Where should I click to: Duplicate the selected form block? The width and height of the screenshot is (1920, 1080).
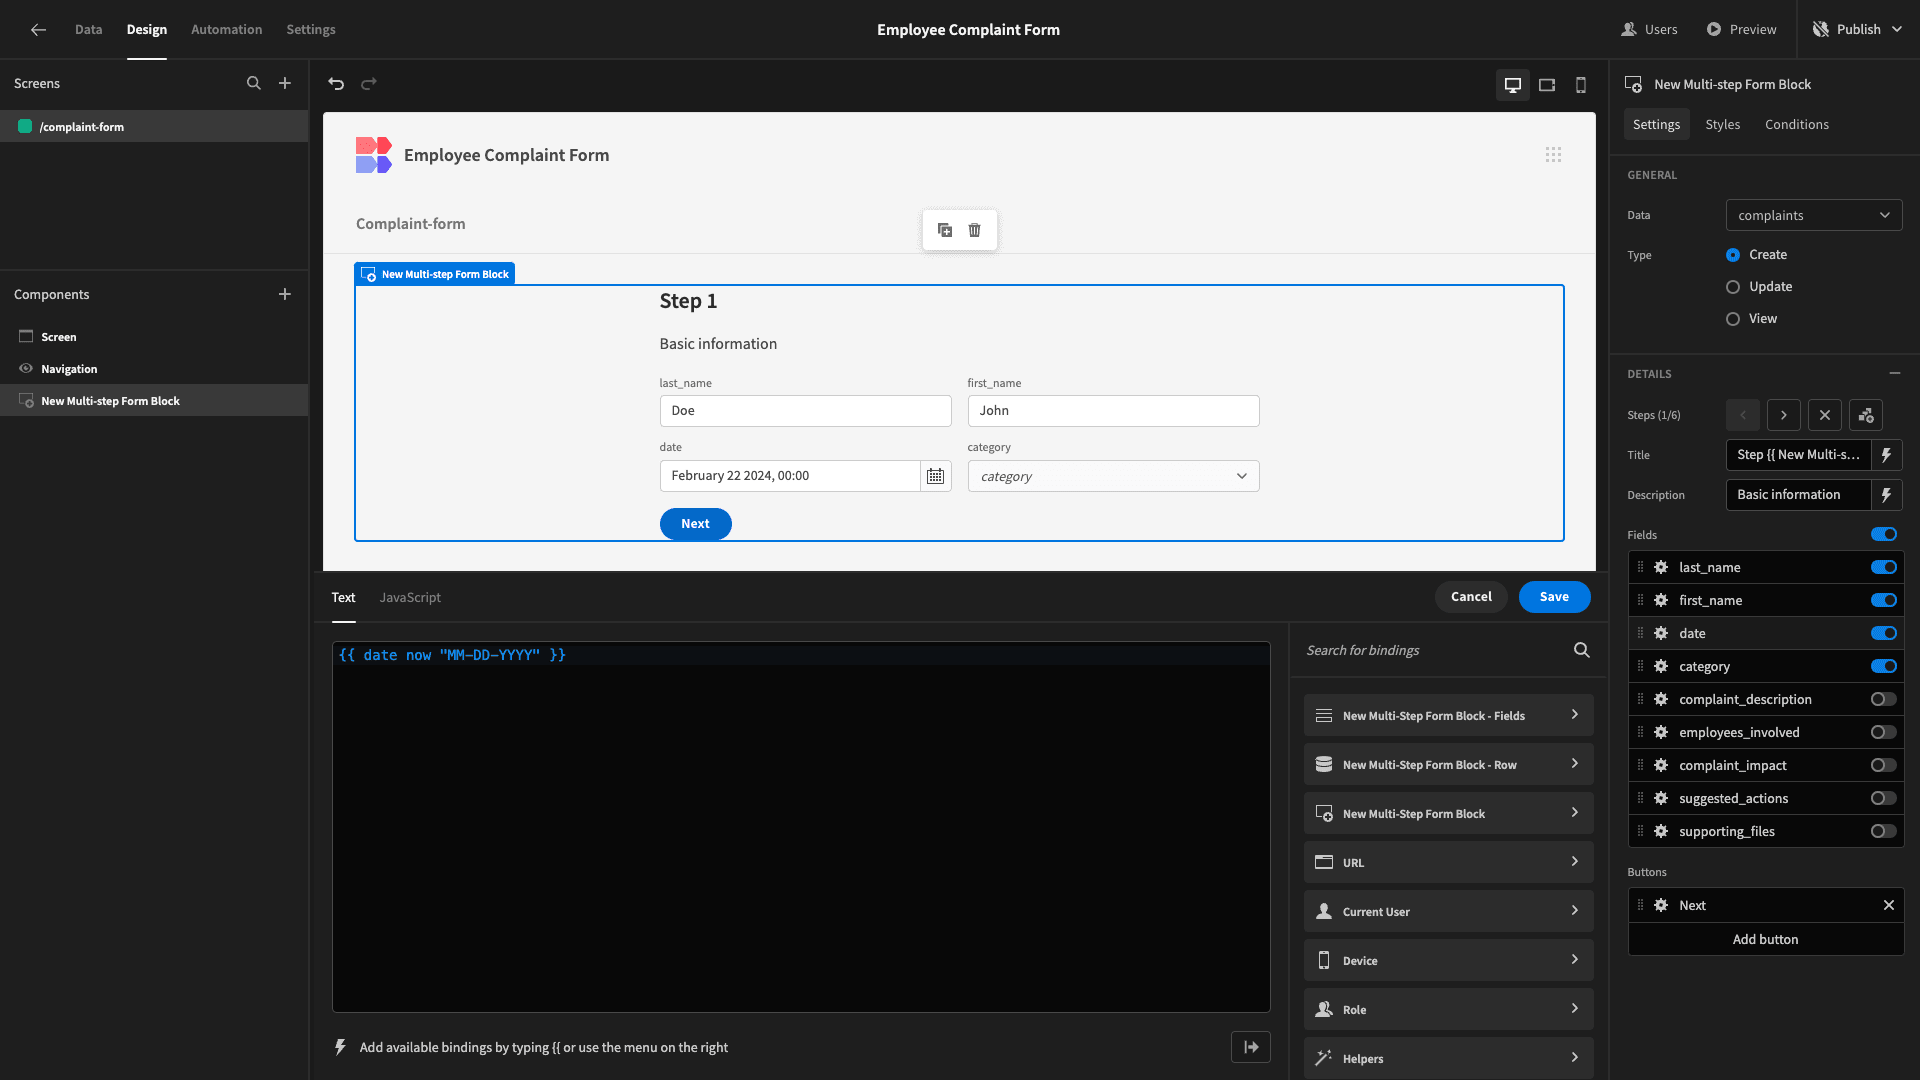[945, 230]
